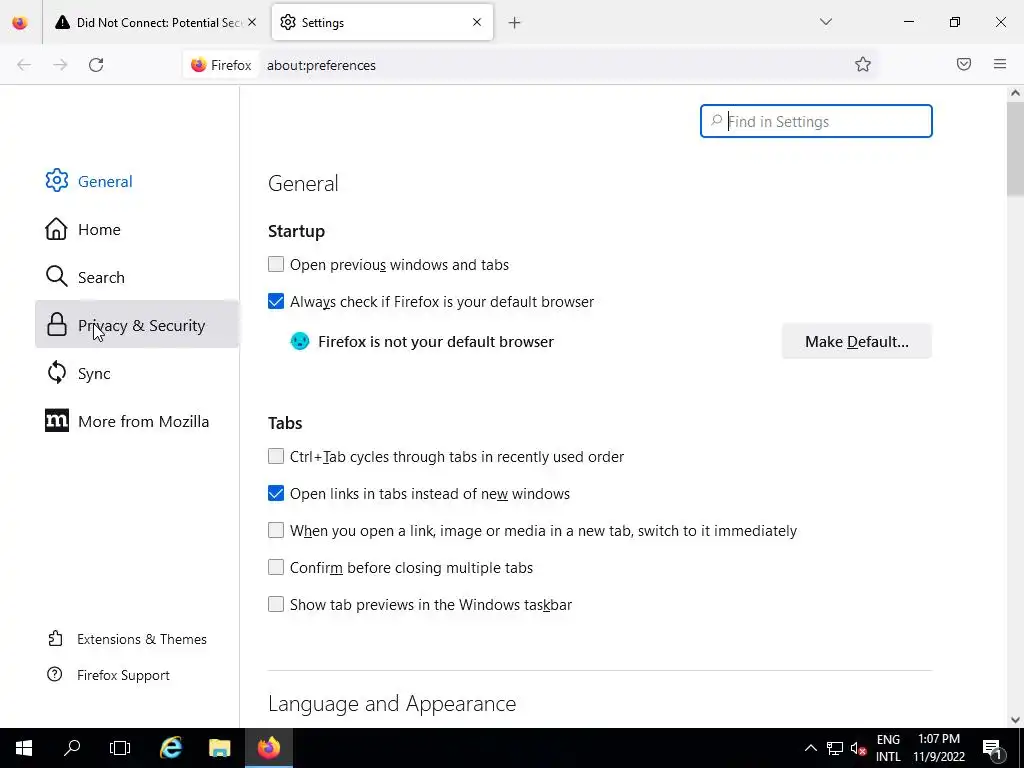The height and width of the screenshot is (768, 1024).
Task: Reload the current page
Action: (x=96, y=65)
